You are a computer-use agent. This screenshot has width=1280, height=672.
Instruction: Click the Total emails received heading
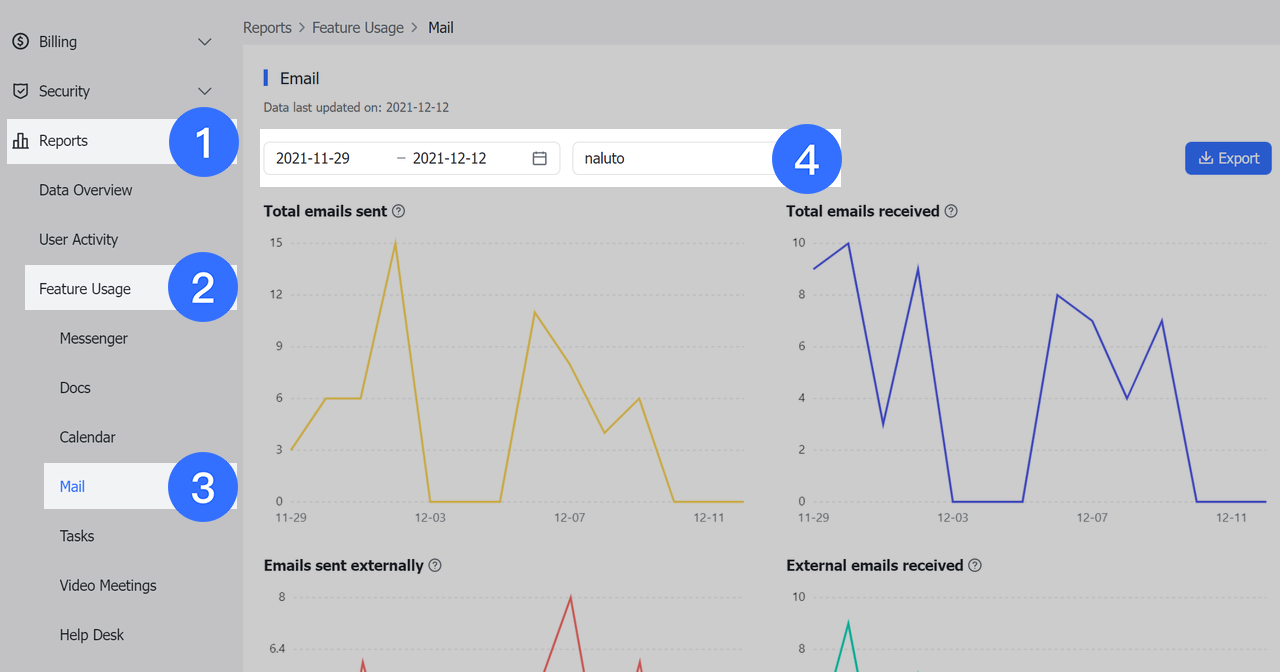(x=863, y=211)
